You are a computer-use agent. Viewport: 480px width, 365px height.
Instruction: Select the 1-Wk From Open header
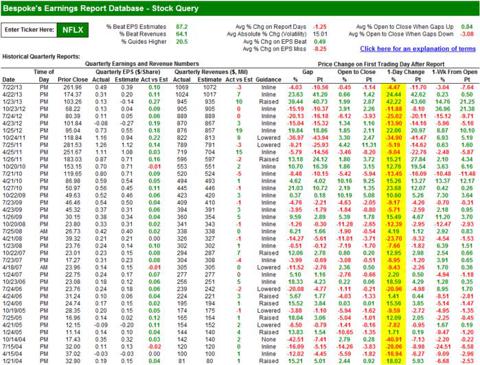(x=455, y=72)
